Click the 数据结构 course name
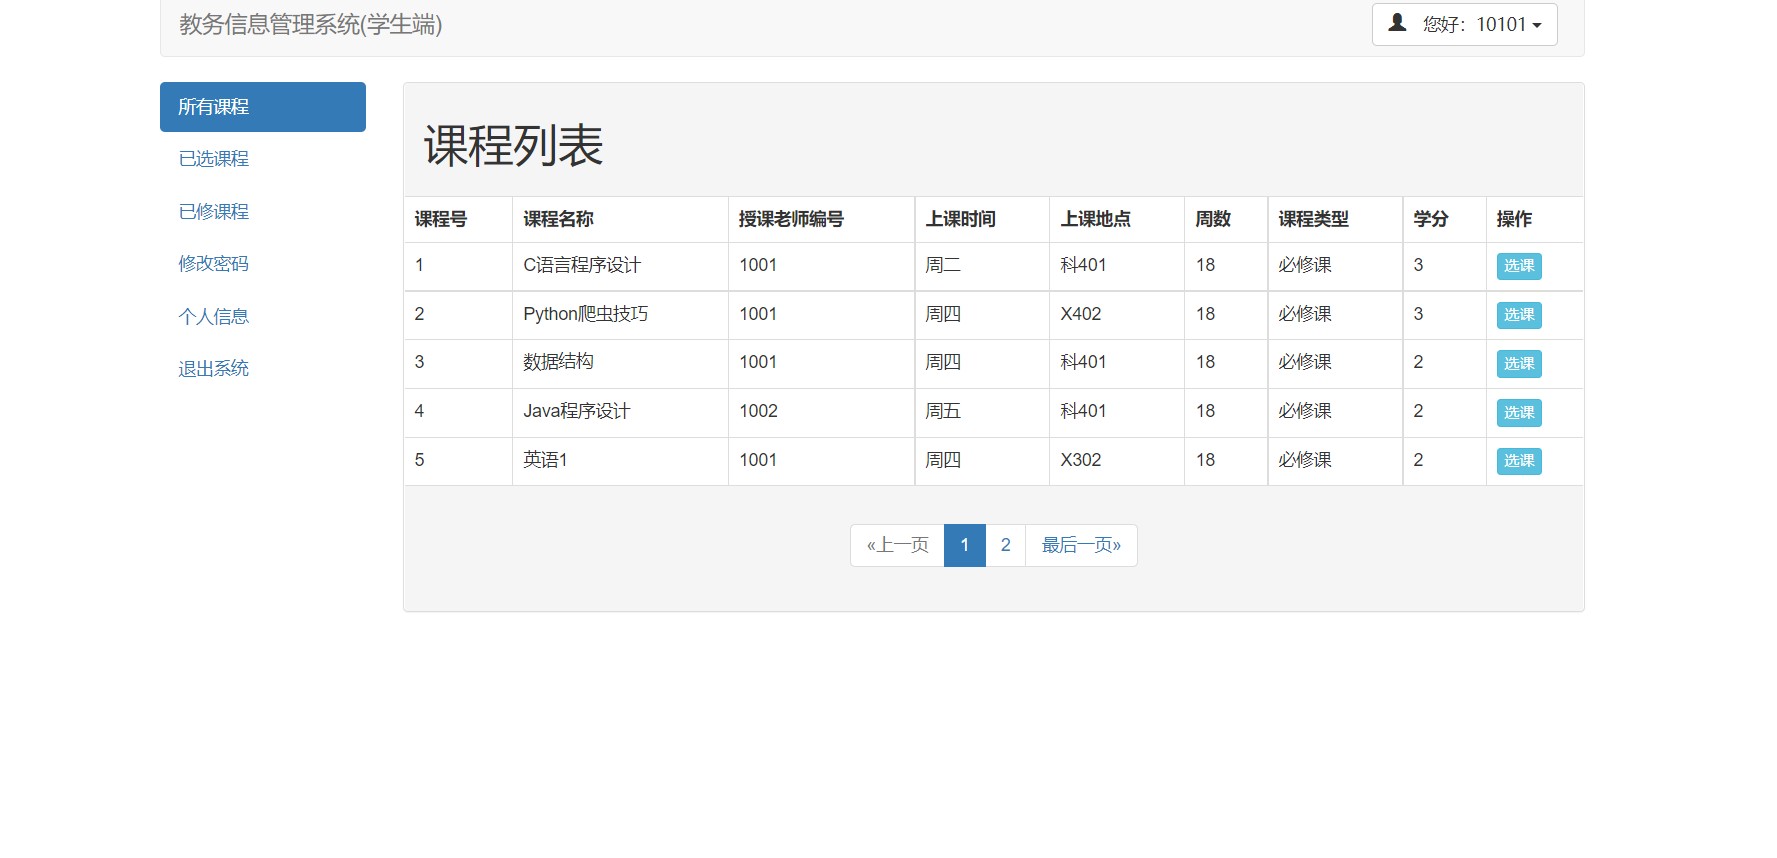This screenshot has width=1777, height=858. point(558,362)
